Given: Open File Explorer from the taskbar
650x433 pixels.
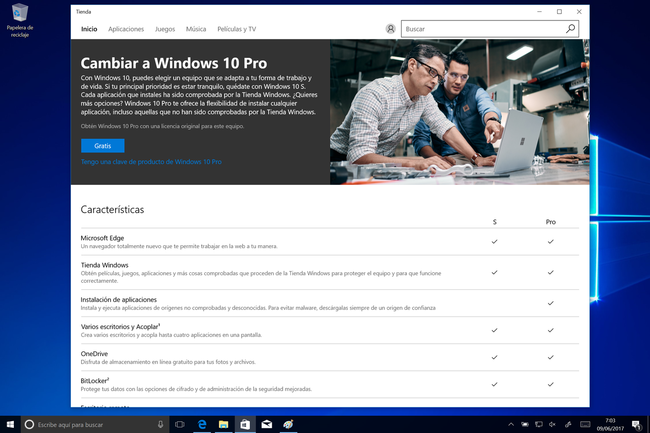Looking at the screenshot, I should 223,424.
